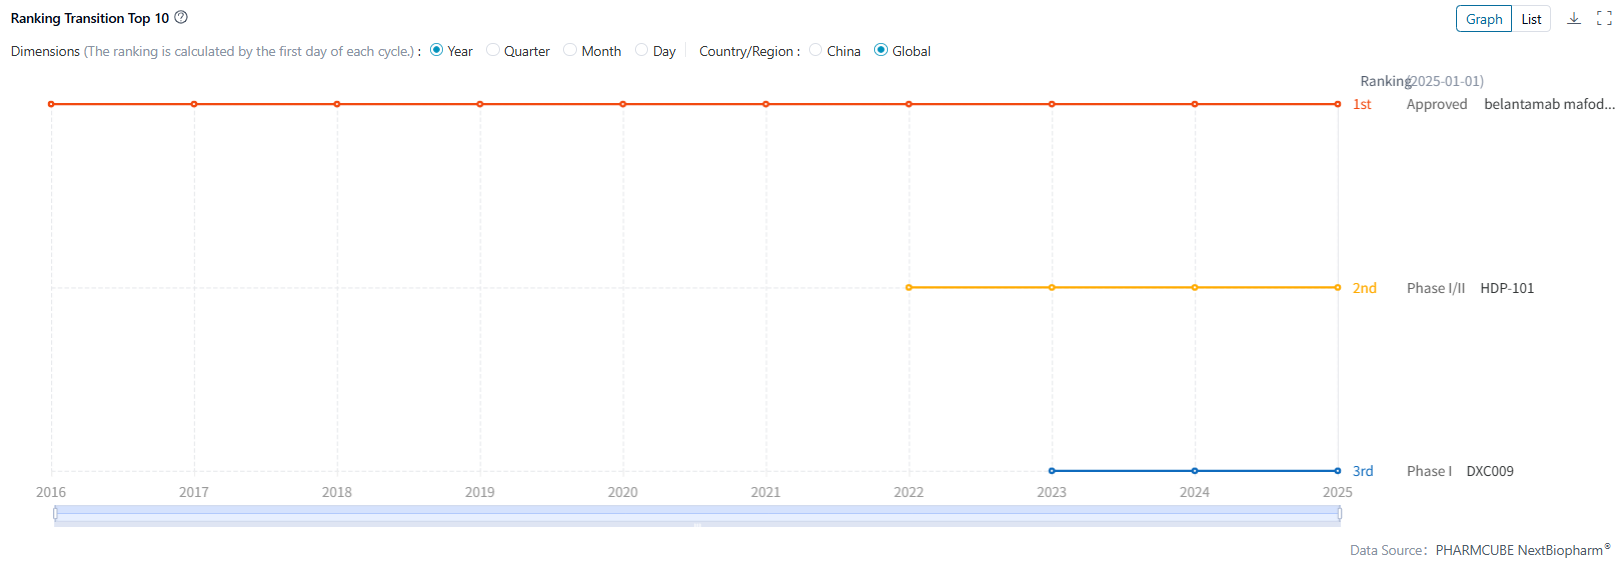1624x566 pixels.
Task: Open the DXC009 drug entry
Action: click(x=1490, y=471)
